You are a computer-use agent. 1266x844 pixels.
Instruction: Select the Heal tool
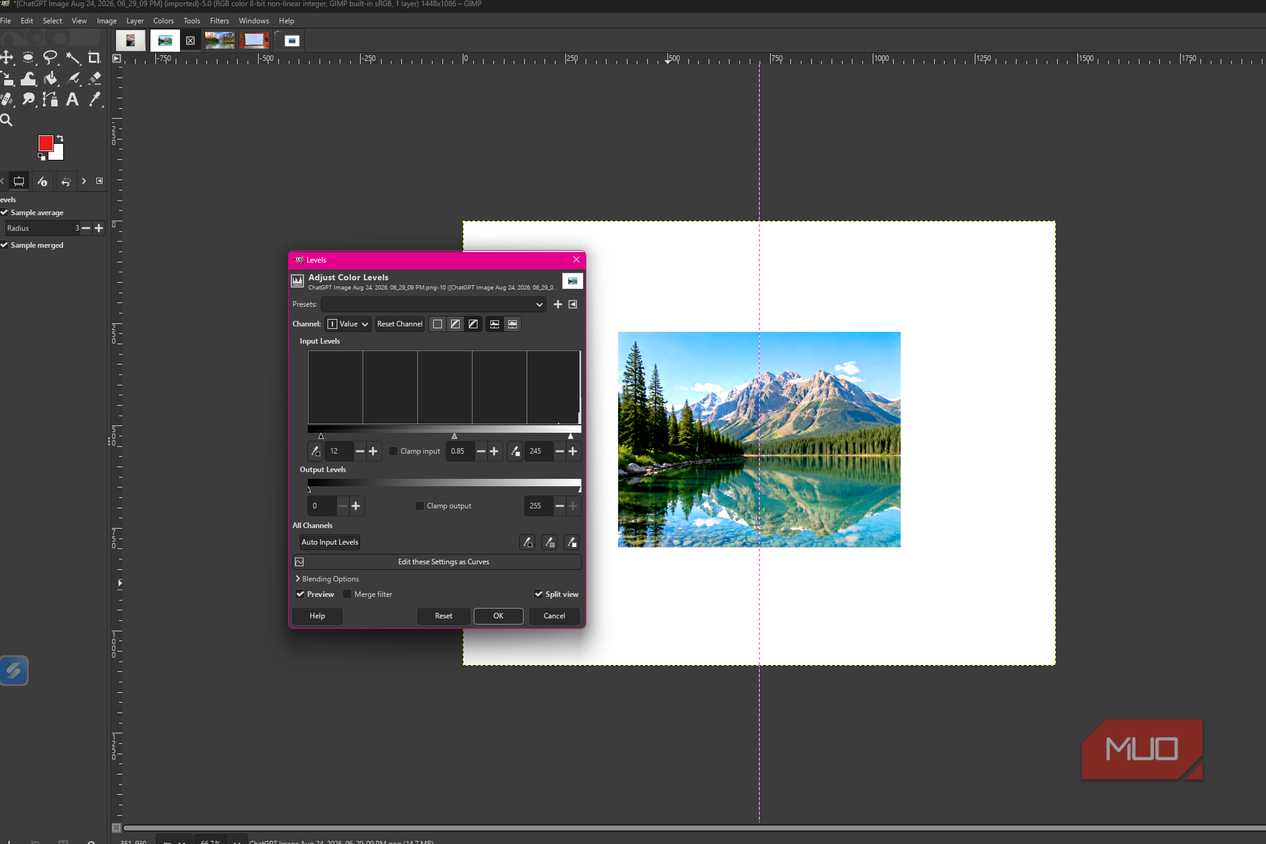click(7, 99)
